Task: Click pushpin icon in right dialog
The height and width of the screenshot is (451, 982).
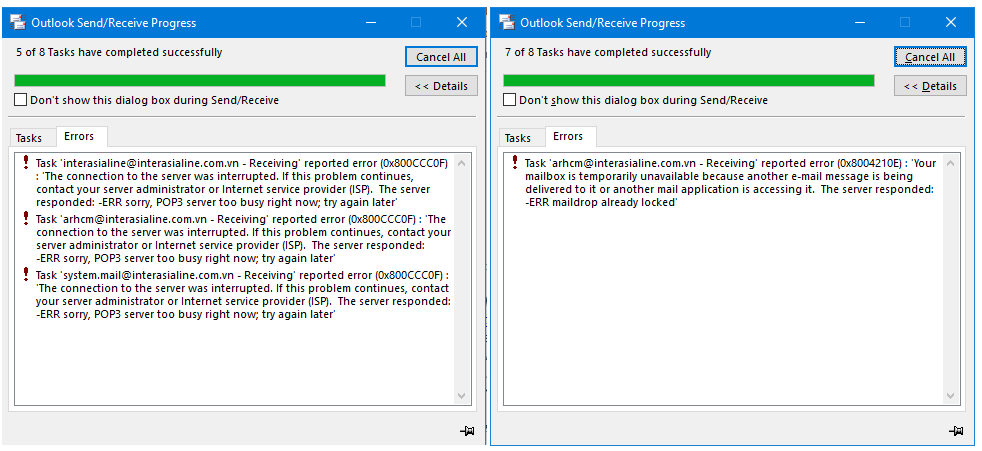Action: pyautogui.click(x=956, y=430)
